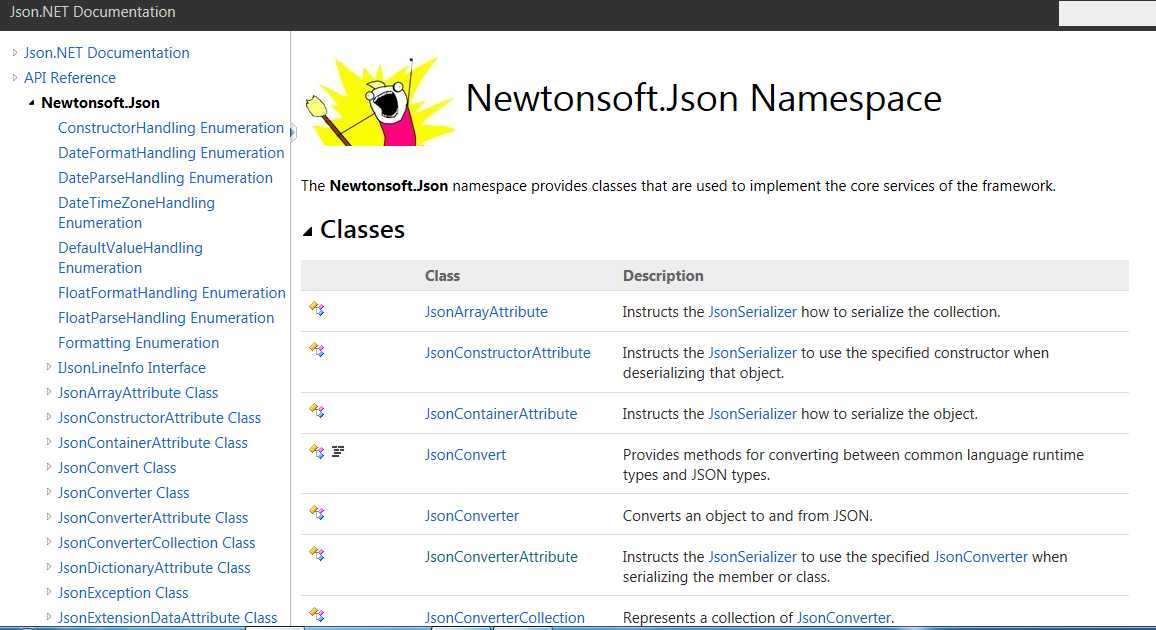The width and height of the screenshot is (1156, 630).
Task: Collapse the Classes section triangle
Action: tap(307, 232)
